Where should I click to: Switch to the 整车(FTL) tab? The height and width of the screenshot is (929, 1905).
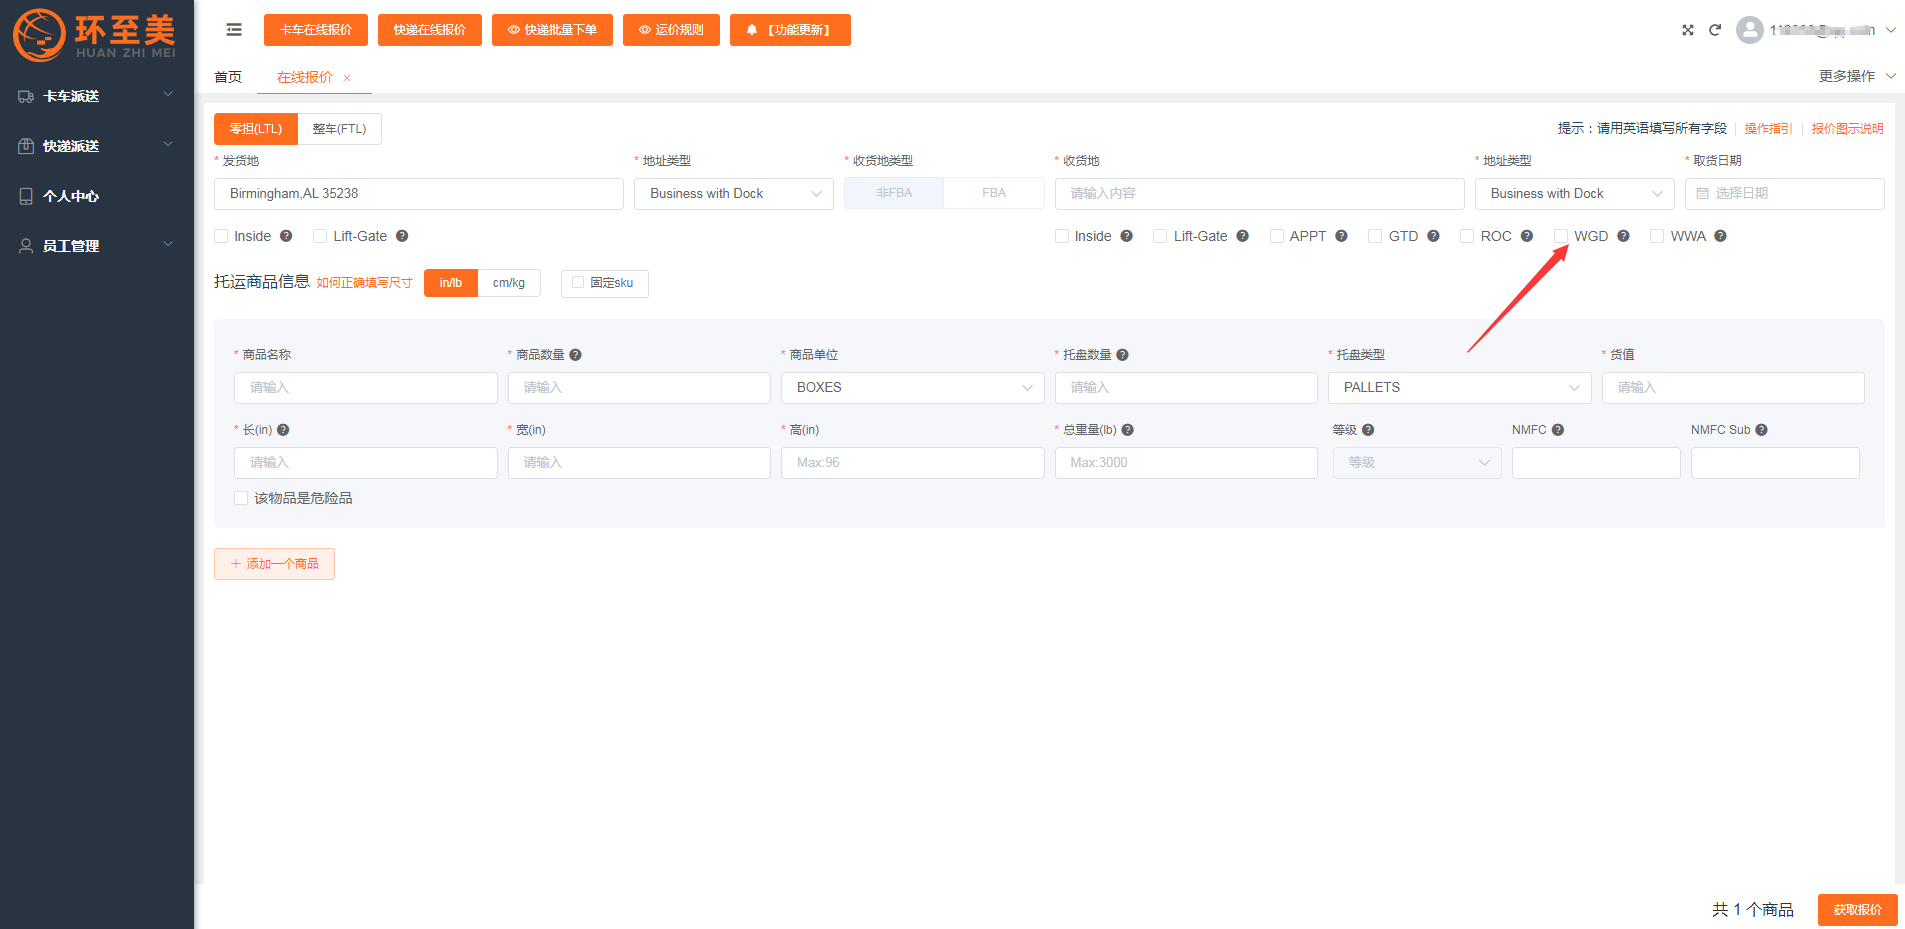(339, 129)
